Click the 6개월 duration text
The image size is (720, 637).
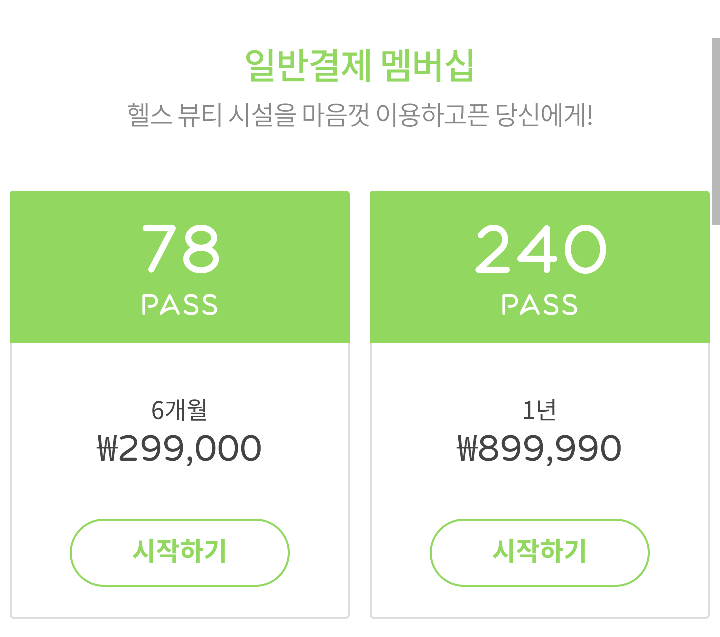tap(179, 410)
